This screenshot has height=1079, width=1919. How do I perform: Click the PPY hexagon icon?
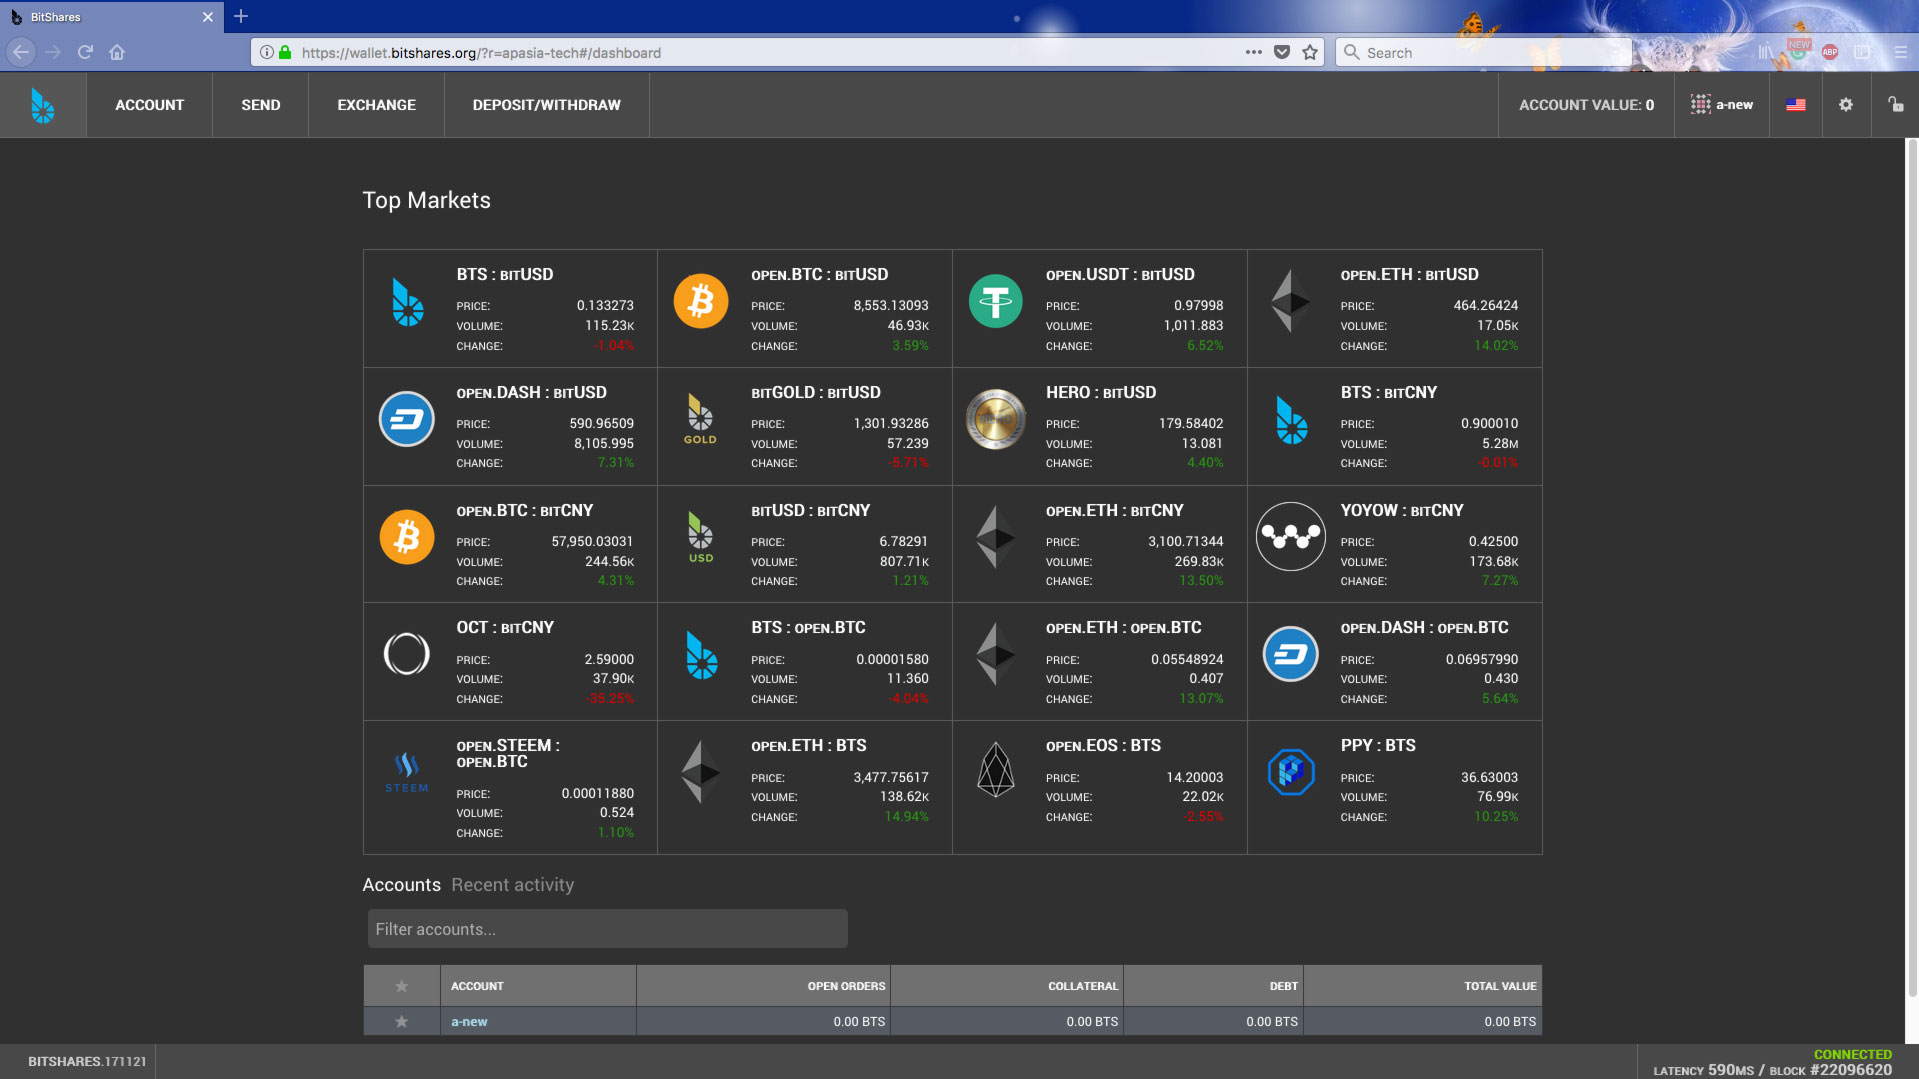(1291, 772)
